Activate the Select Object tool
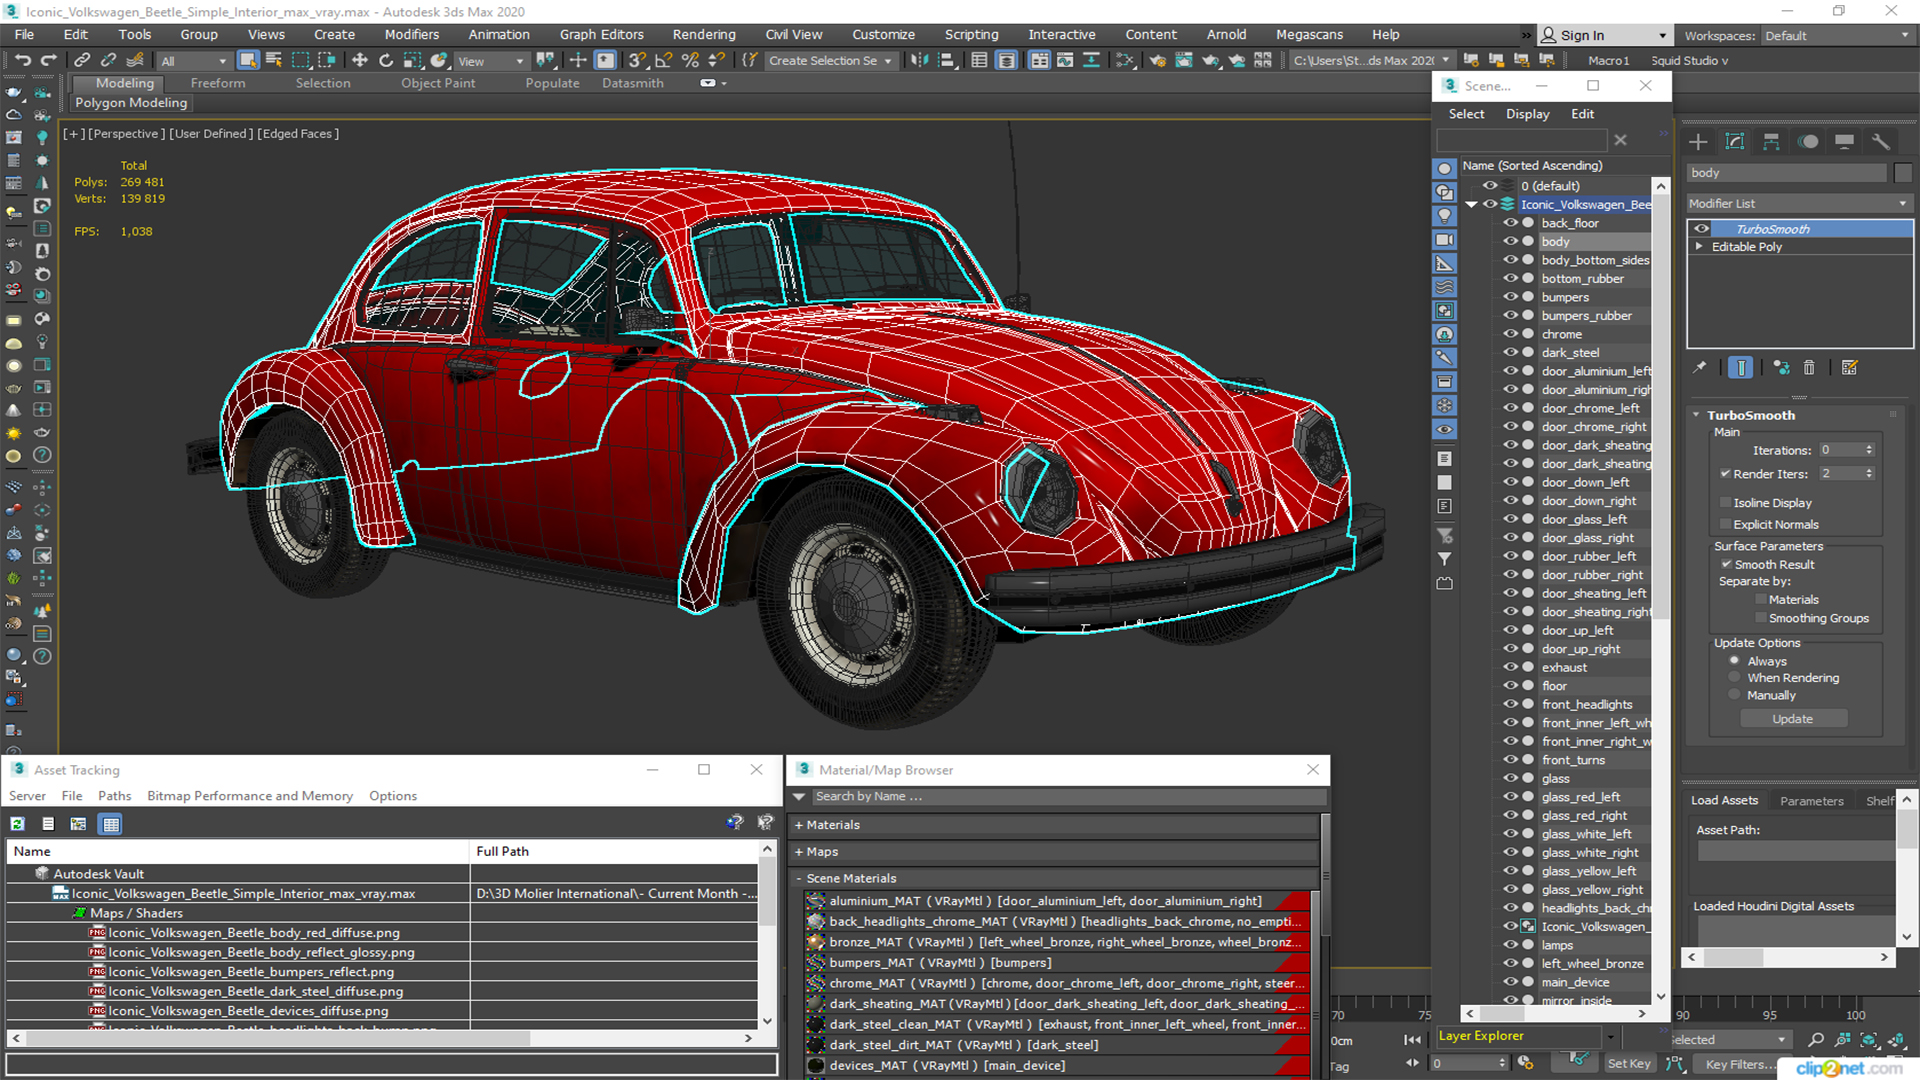Screen dimensions: 1920x1080 click(248, 61)
